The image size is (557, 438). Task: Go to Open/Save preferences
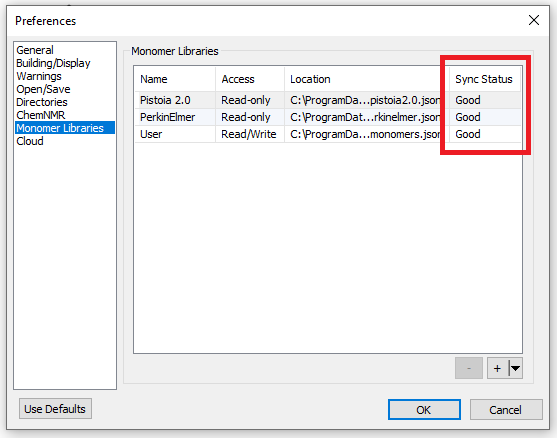point(43,89)
